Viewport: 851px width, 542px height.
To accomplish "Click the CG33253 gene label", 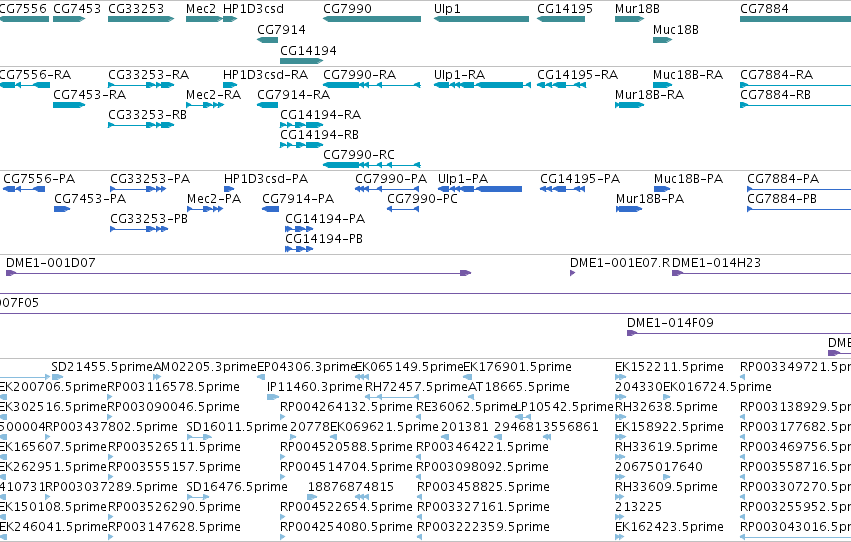I will pos(136,9).
